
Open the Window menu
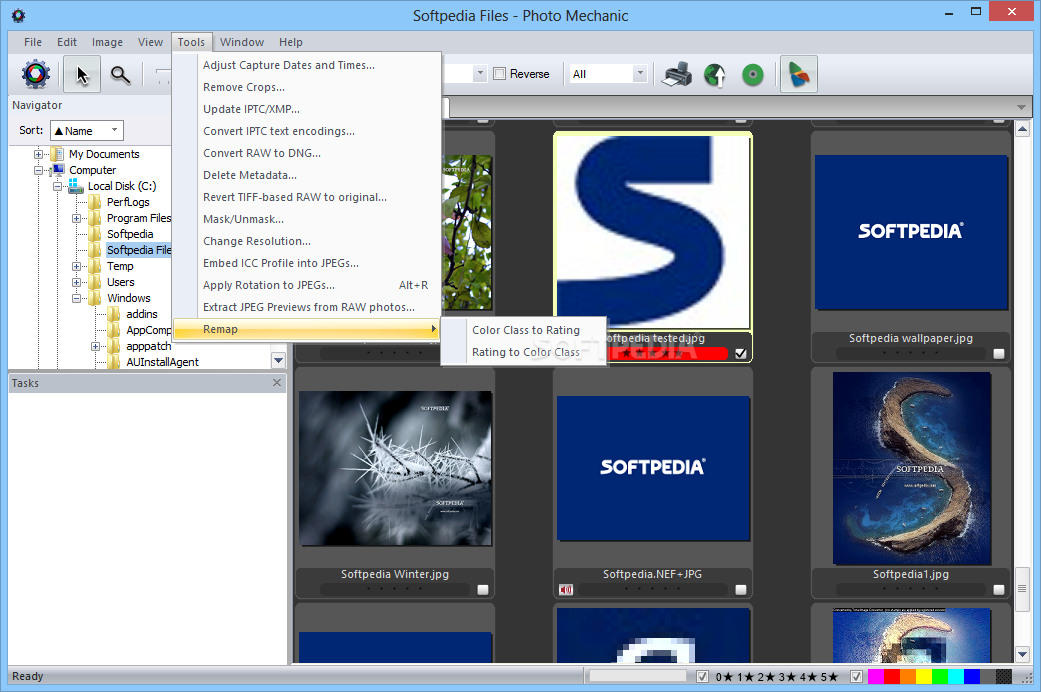tap(242, 42)
